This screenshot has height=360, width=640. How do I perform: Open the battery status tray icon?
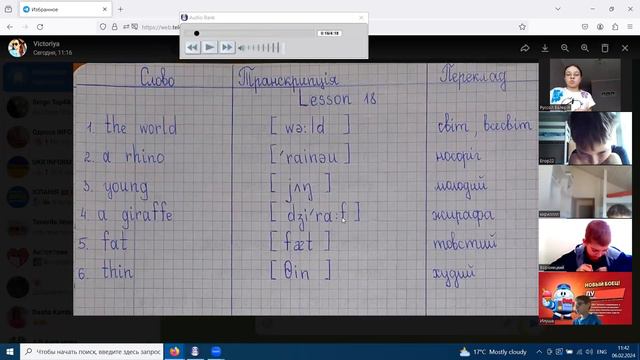click(569, 351)
